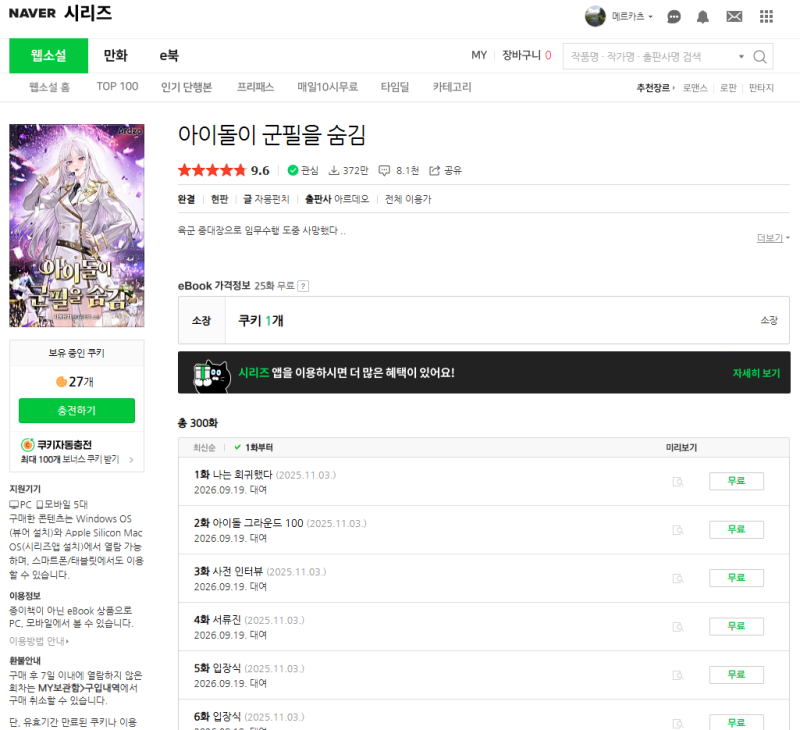This screenshot has width=800, height=730.
Task: Click 무료 button for 1화
Action: (x=736, y=481)
